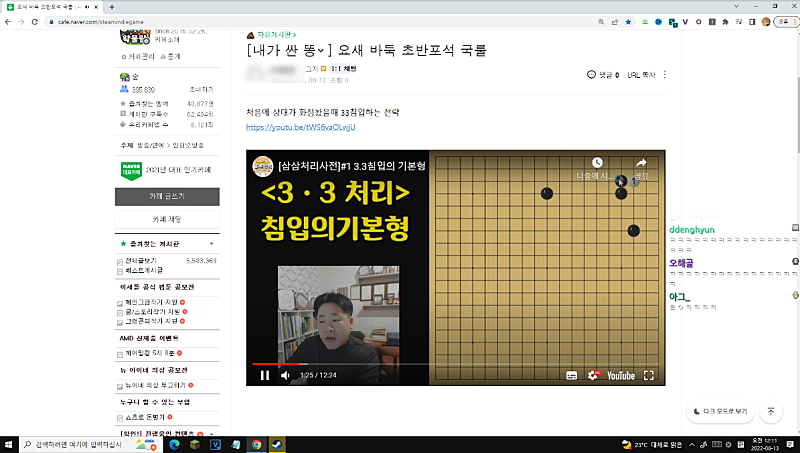
Task: Copy the post URL
Action: (x=641, y=74)
